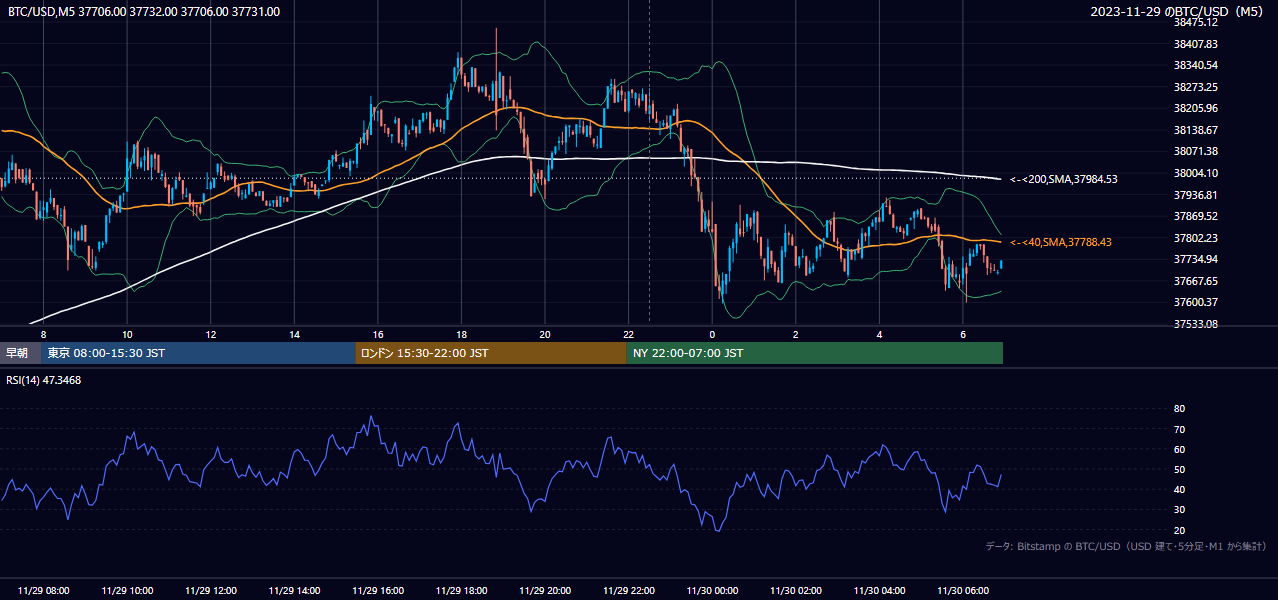Screen dimensions: 1278x600
Task: Click hour label 14 under price chart
Action: click(x=294, y=334)
